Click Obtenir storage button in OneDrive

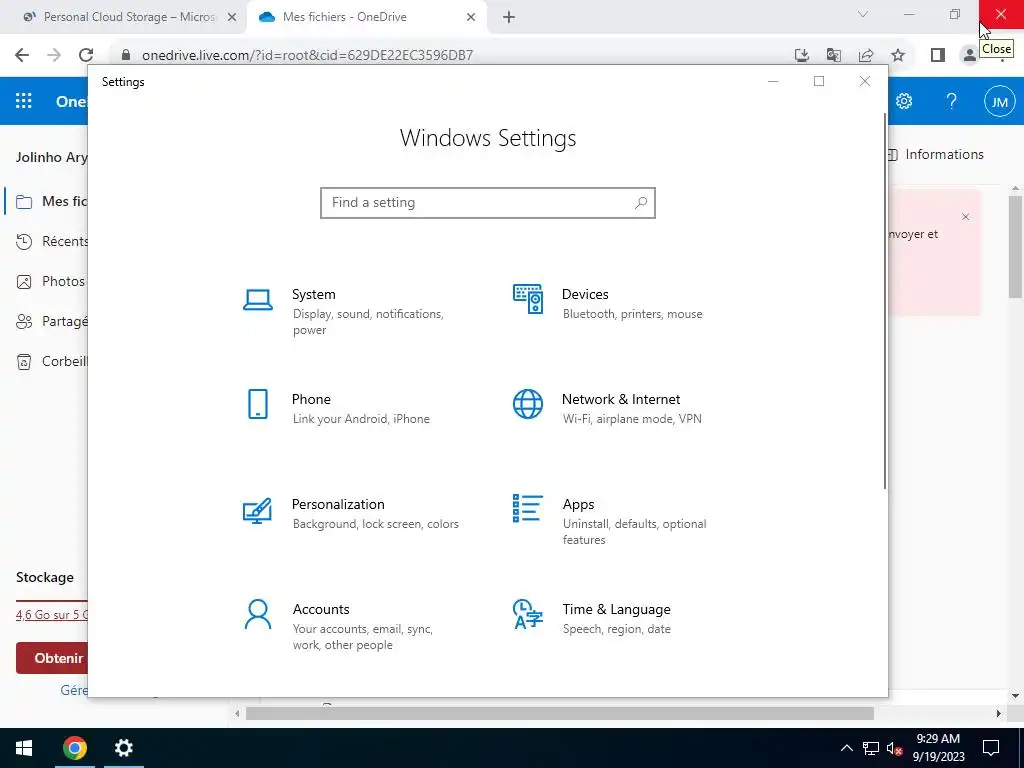pyautogui.click(x=52, y=658)
